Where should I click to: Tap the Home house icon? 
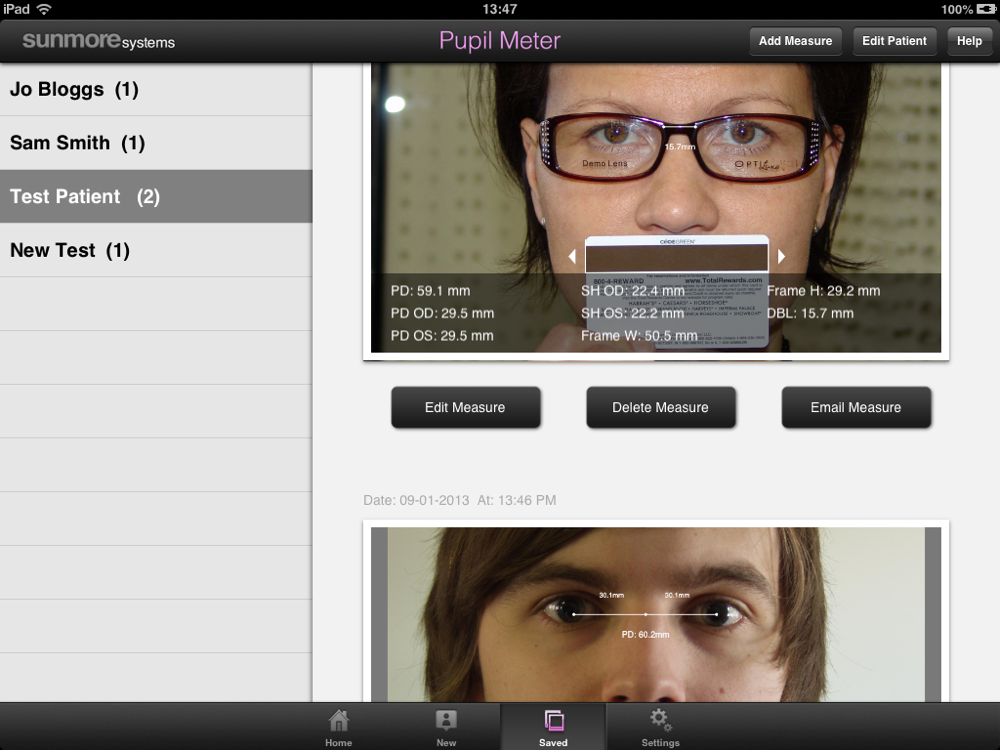coord(339,722)
